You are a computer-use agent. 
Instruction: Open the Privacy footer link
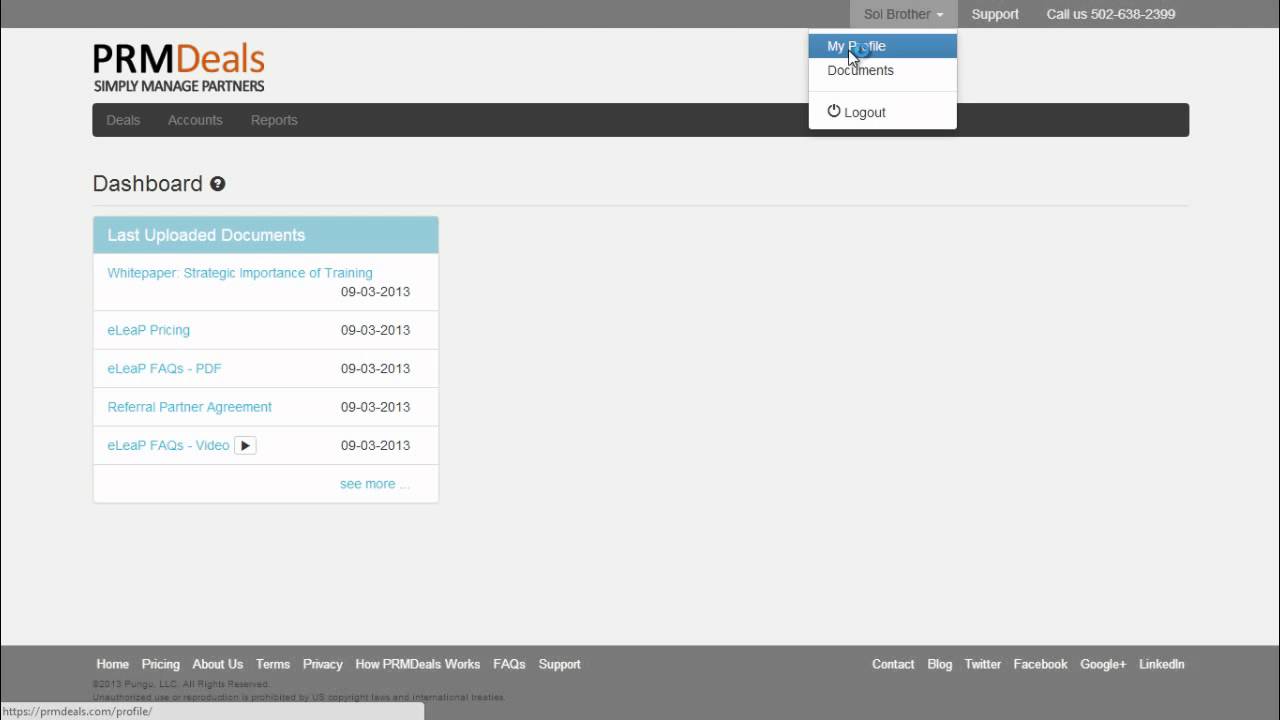click(x=323, y=664)
